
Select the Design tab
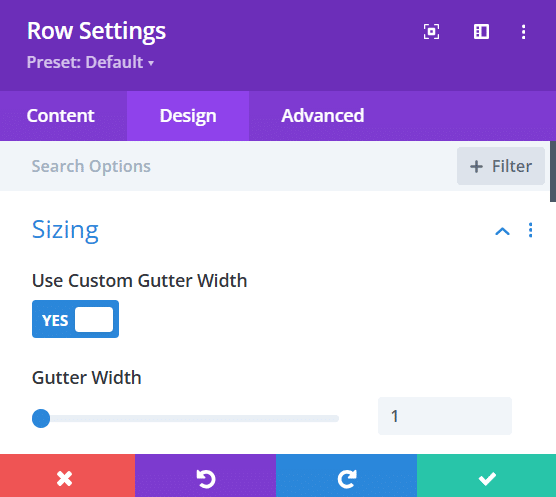188,116
